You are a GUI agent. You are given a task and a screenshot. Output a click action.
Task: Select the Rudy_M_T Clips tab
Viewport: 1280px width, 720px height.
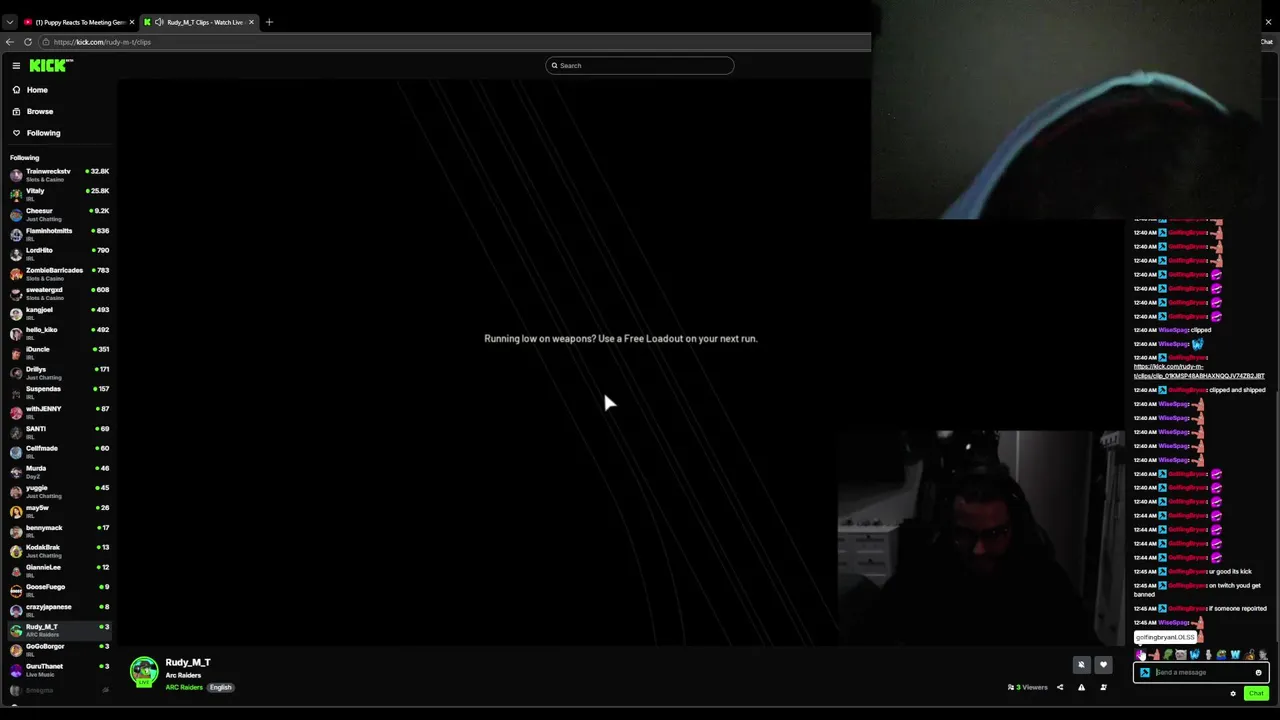[x=198, y=22]
